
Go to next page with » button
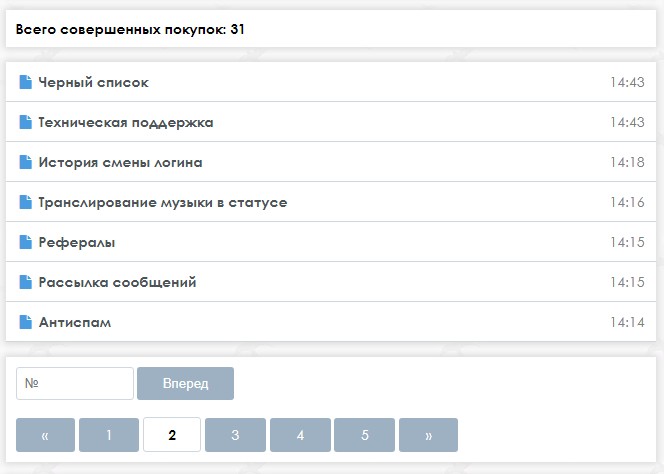coord(428,435)
